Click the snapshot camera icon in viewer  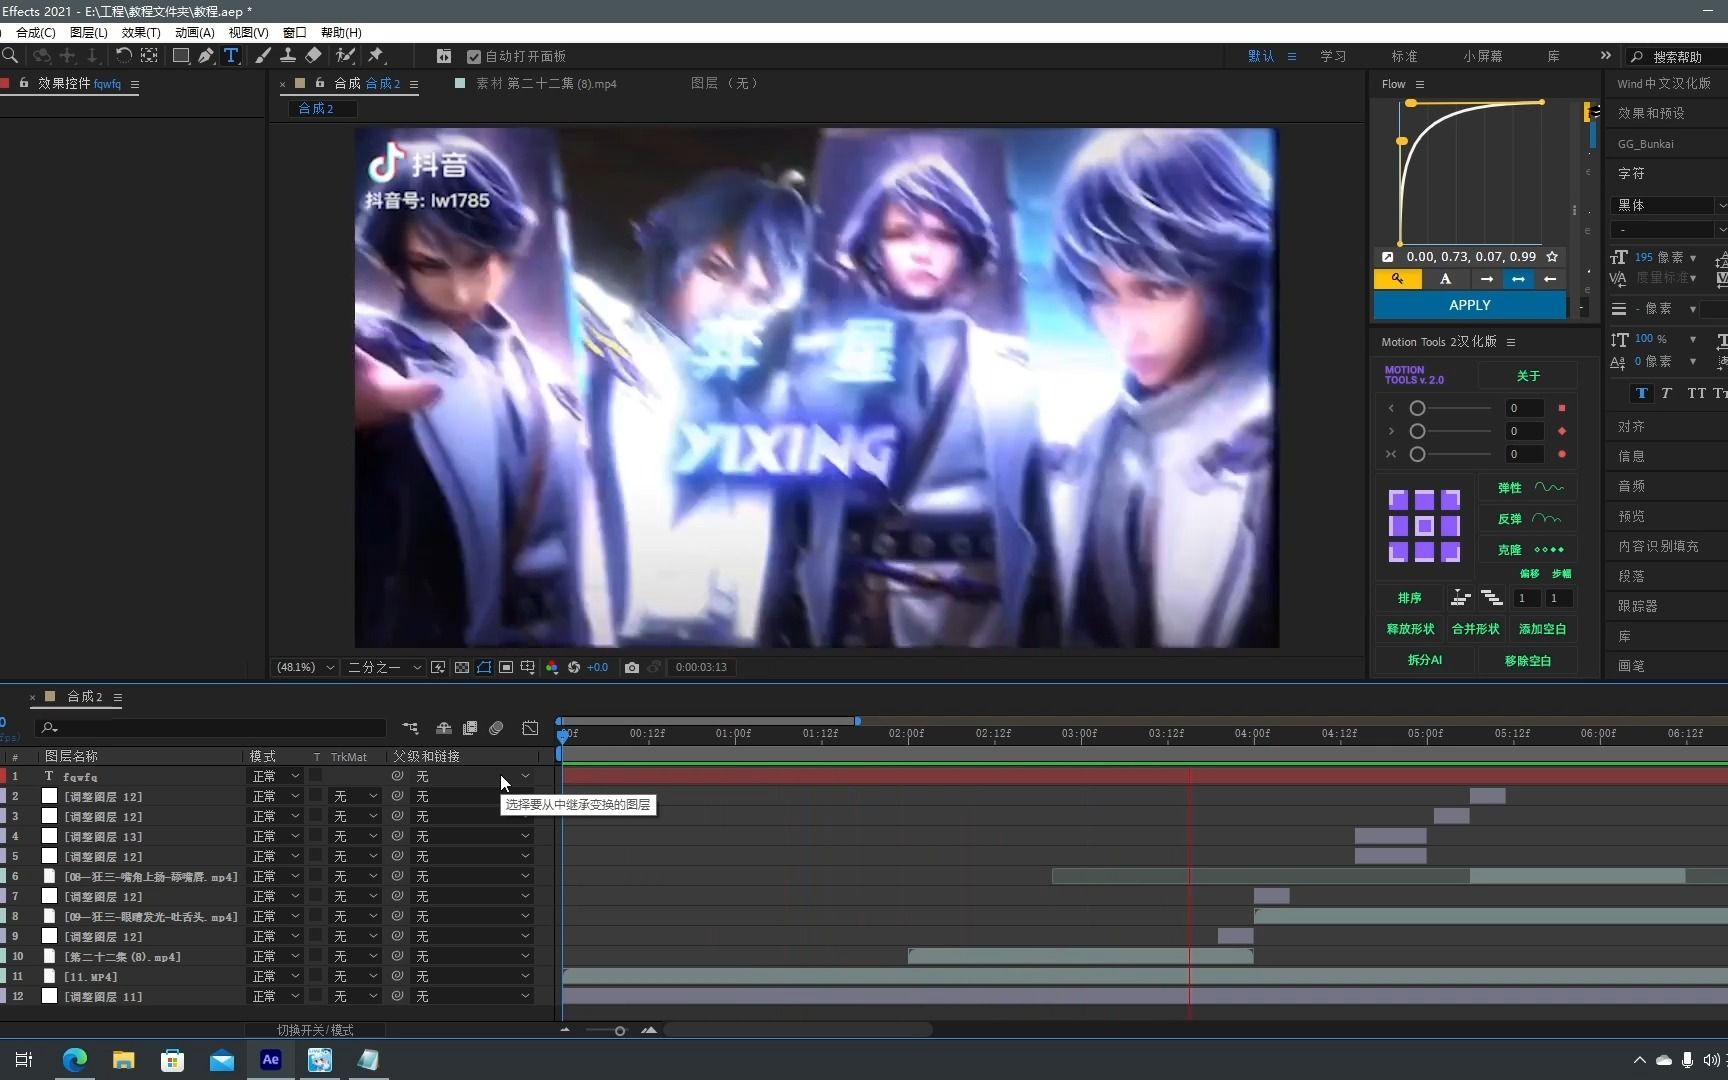[x=632, y=667]
